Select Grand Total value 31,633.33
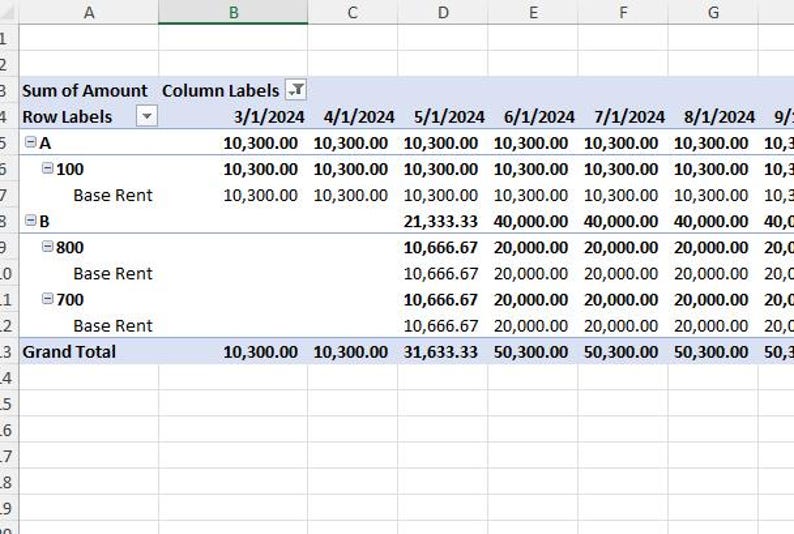The image size is (794, 534). pos(443,352)
